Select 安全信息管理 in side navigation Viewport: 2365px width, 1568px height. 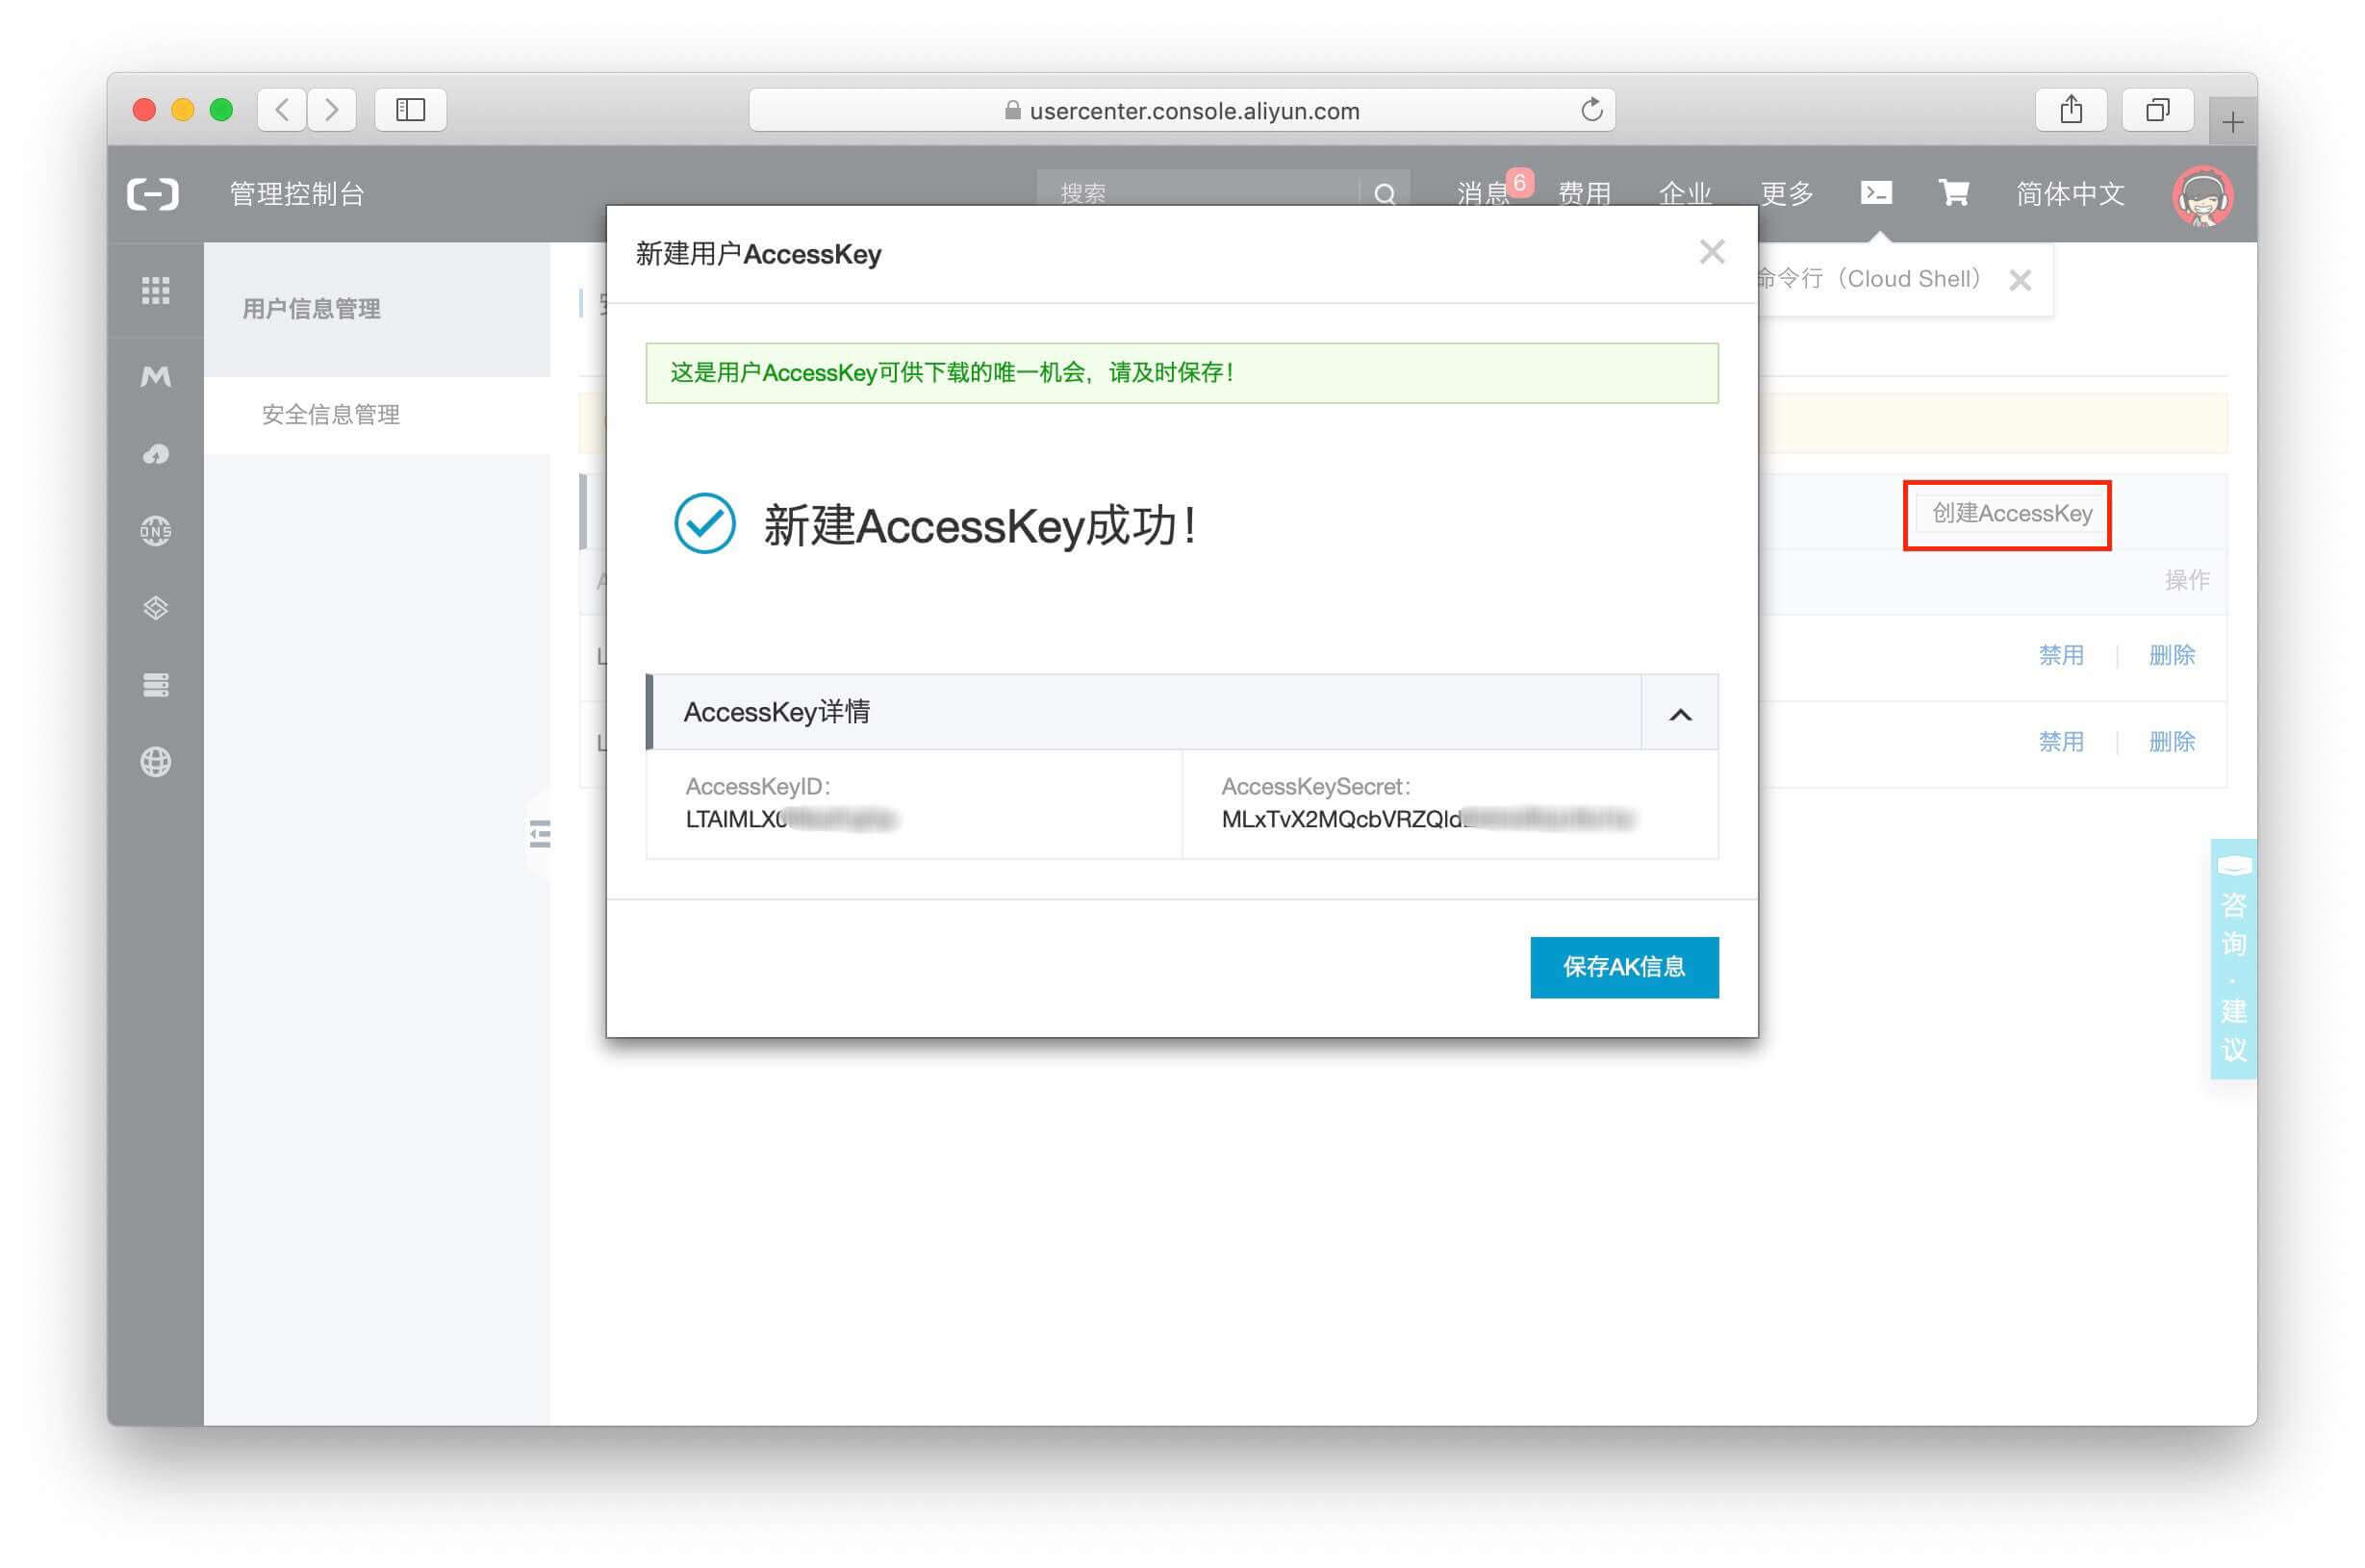(331, 414)
